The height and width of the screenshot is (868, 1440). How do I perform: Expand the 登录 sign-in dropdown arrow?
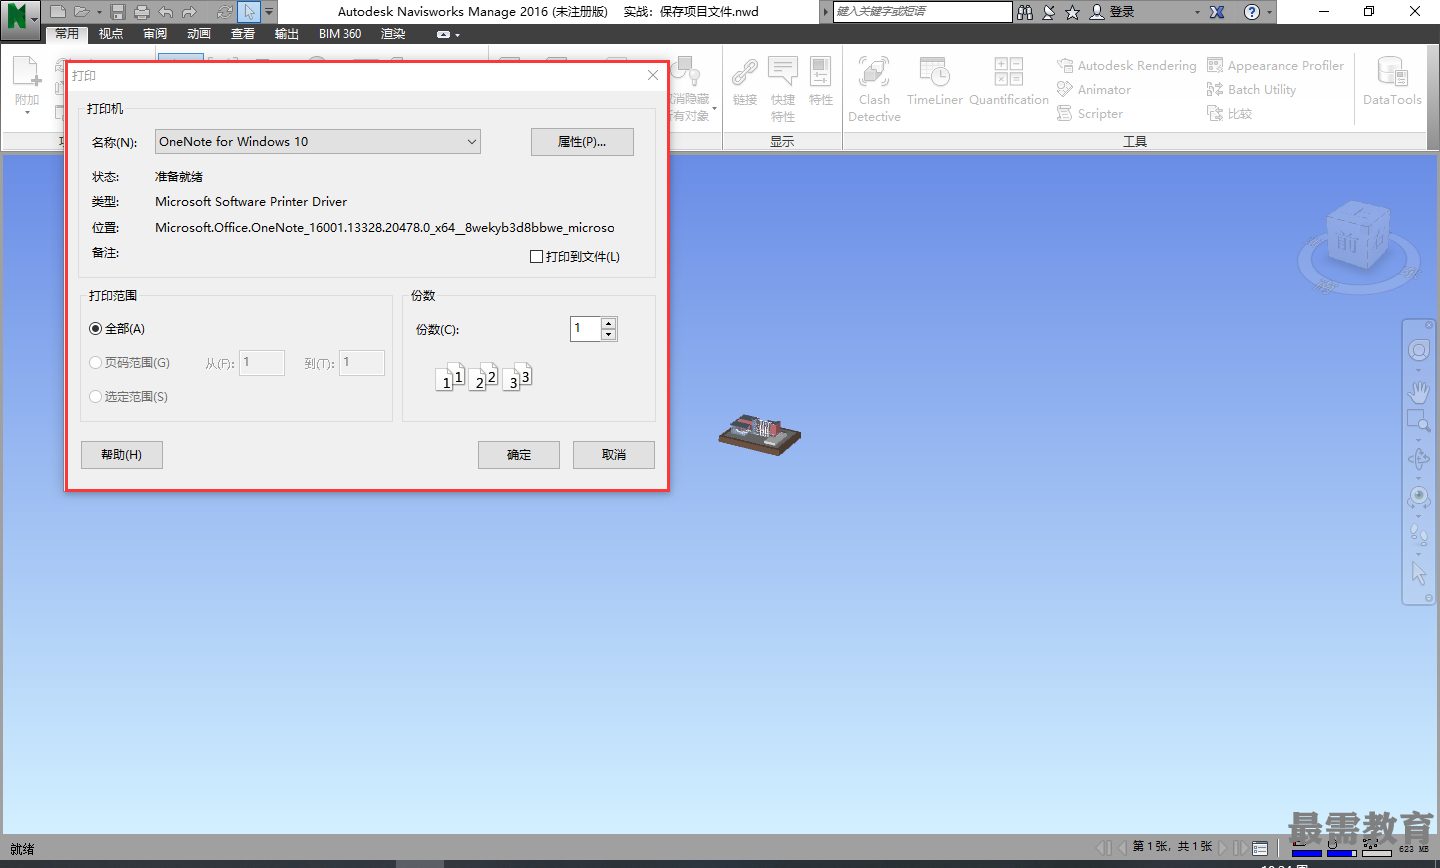1197,12
